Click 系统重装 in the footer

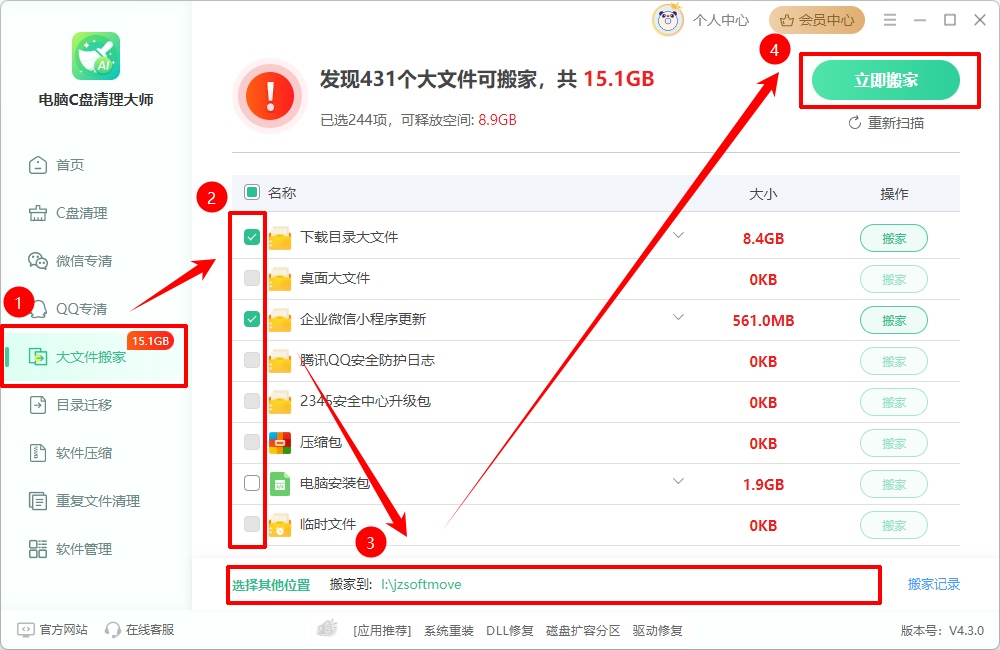coord(449,630)
